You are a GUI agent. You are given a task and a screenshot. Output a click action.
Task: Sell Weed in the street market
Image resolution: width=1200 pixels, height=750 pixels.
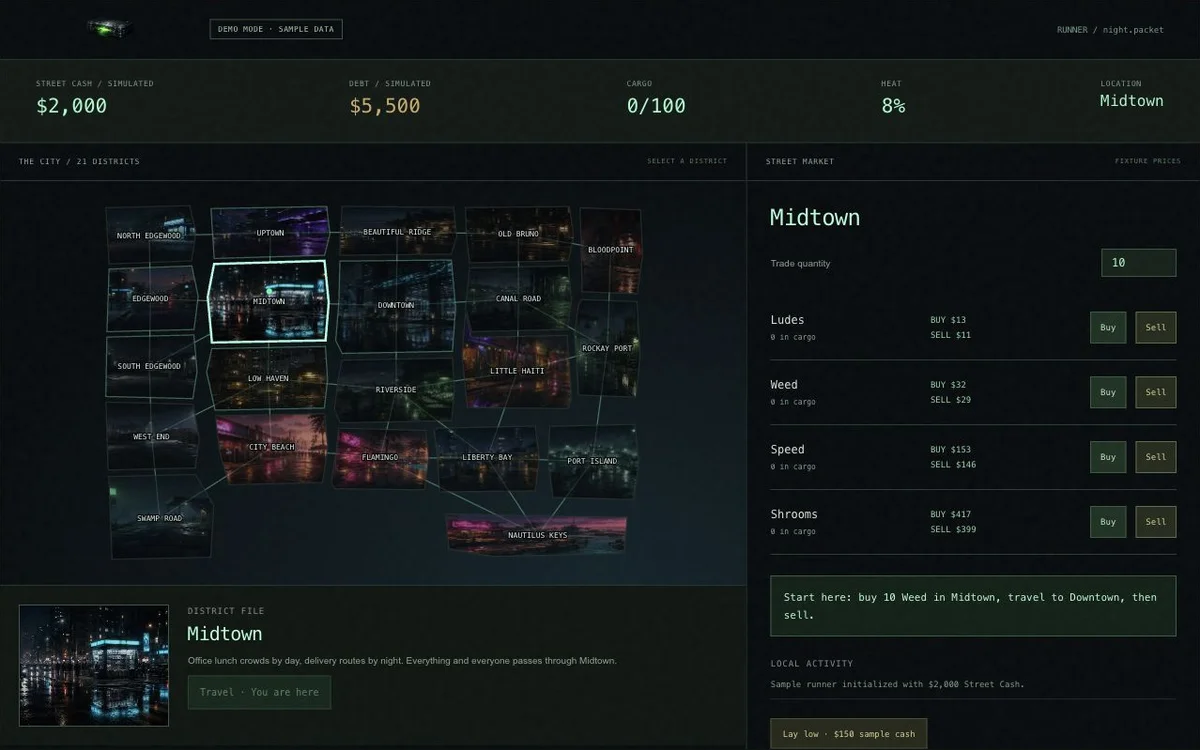pos(1155,392)
